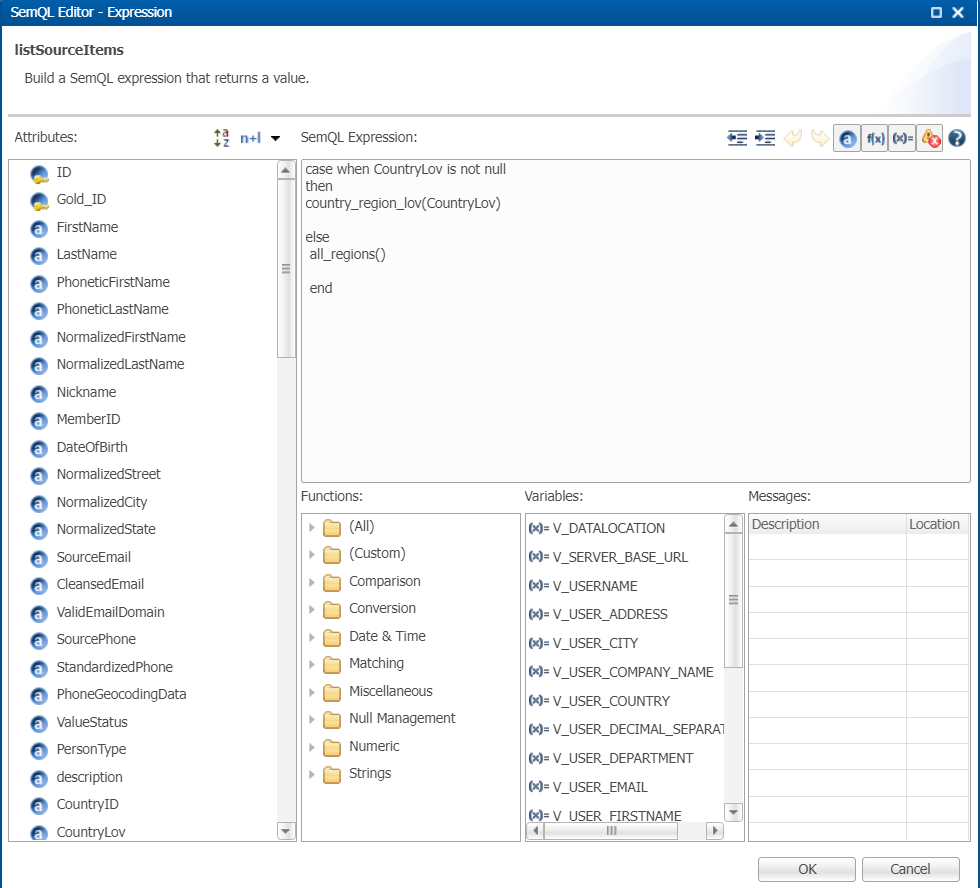Image resolution: width=980 pixels, height=888 pixels.
Task: Click the Numeric folder icon
Action: (332, 747)
